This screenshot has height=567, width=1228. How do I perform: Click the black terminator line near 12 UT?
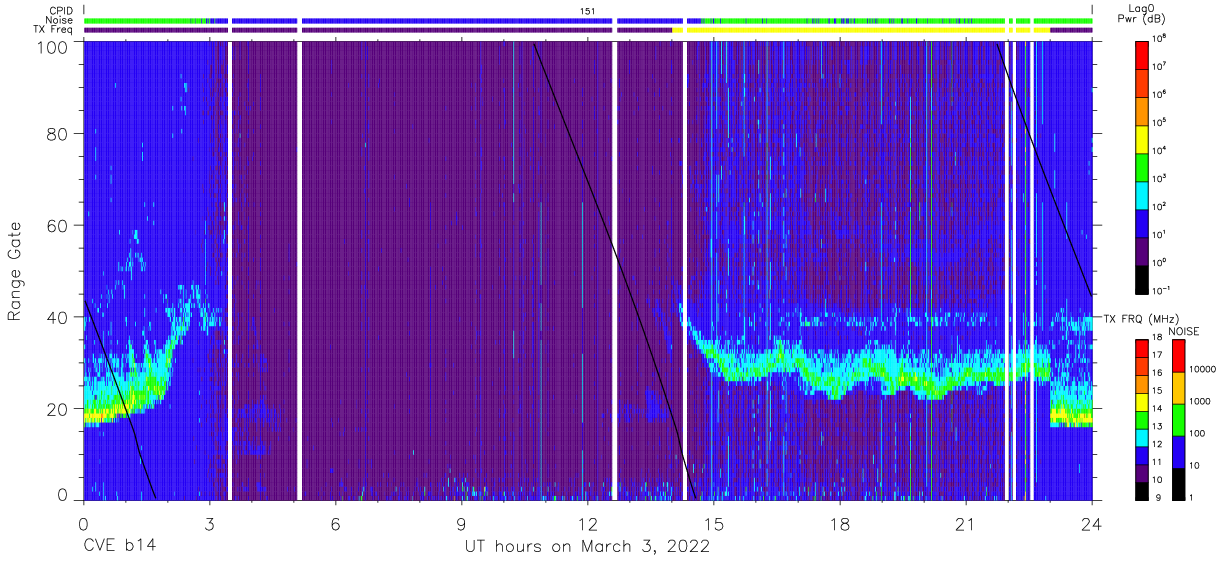click(612, 250)
